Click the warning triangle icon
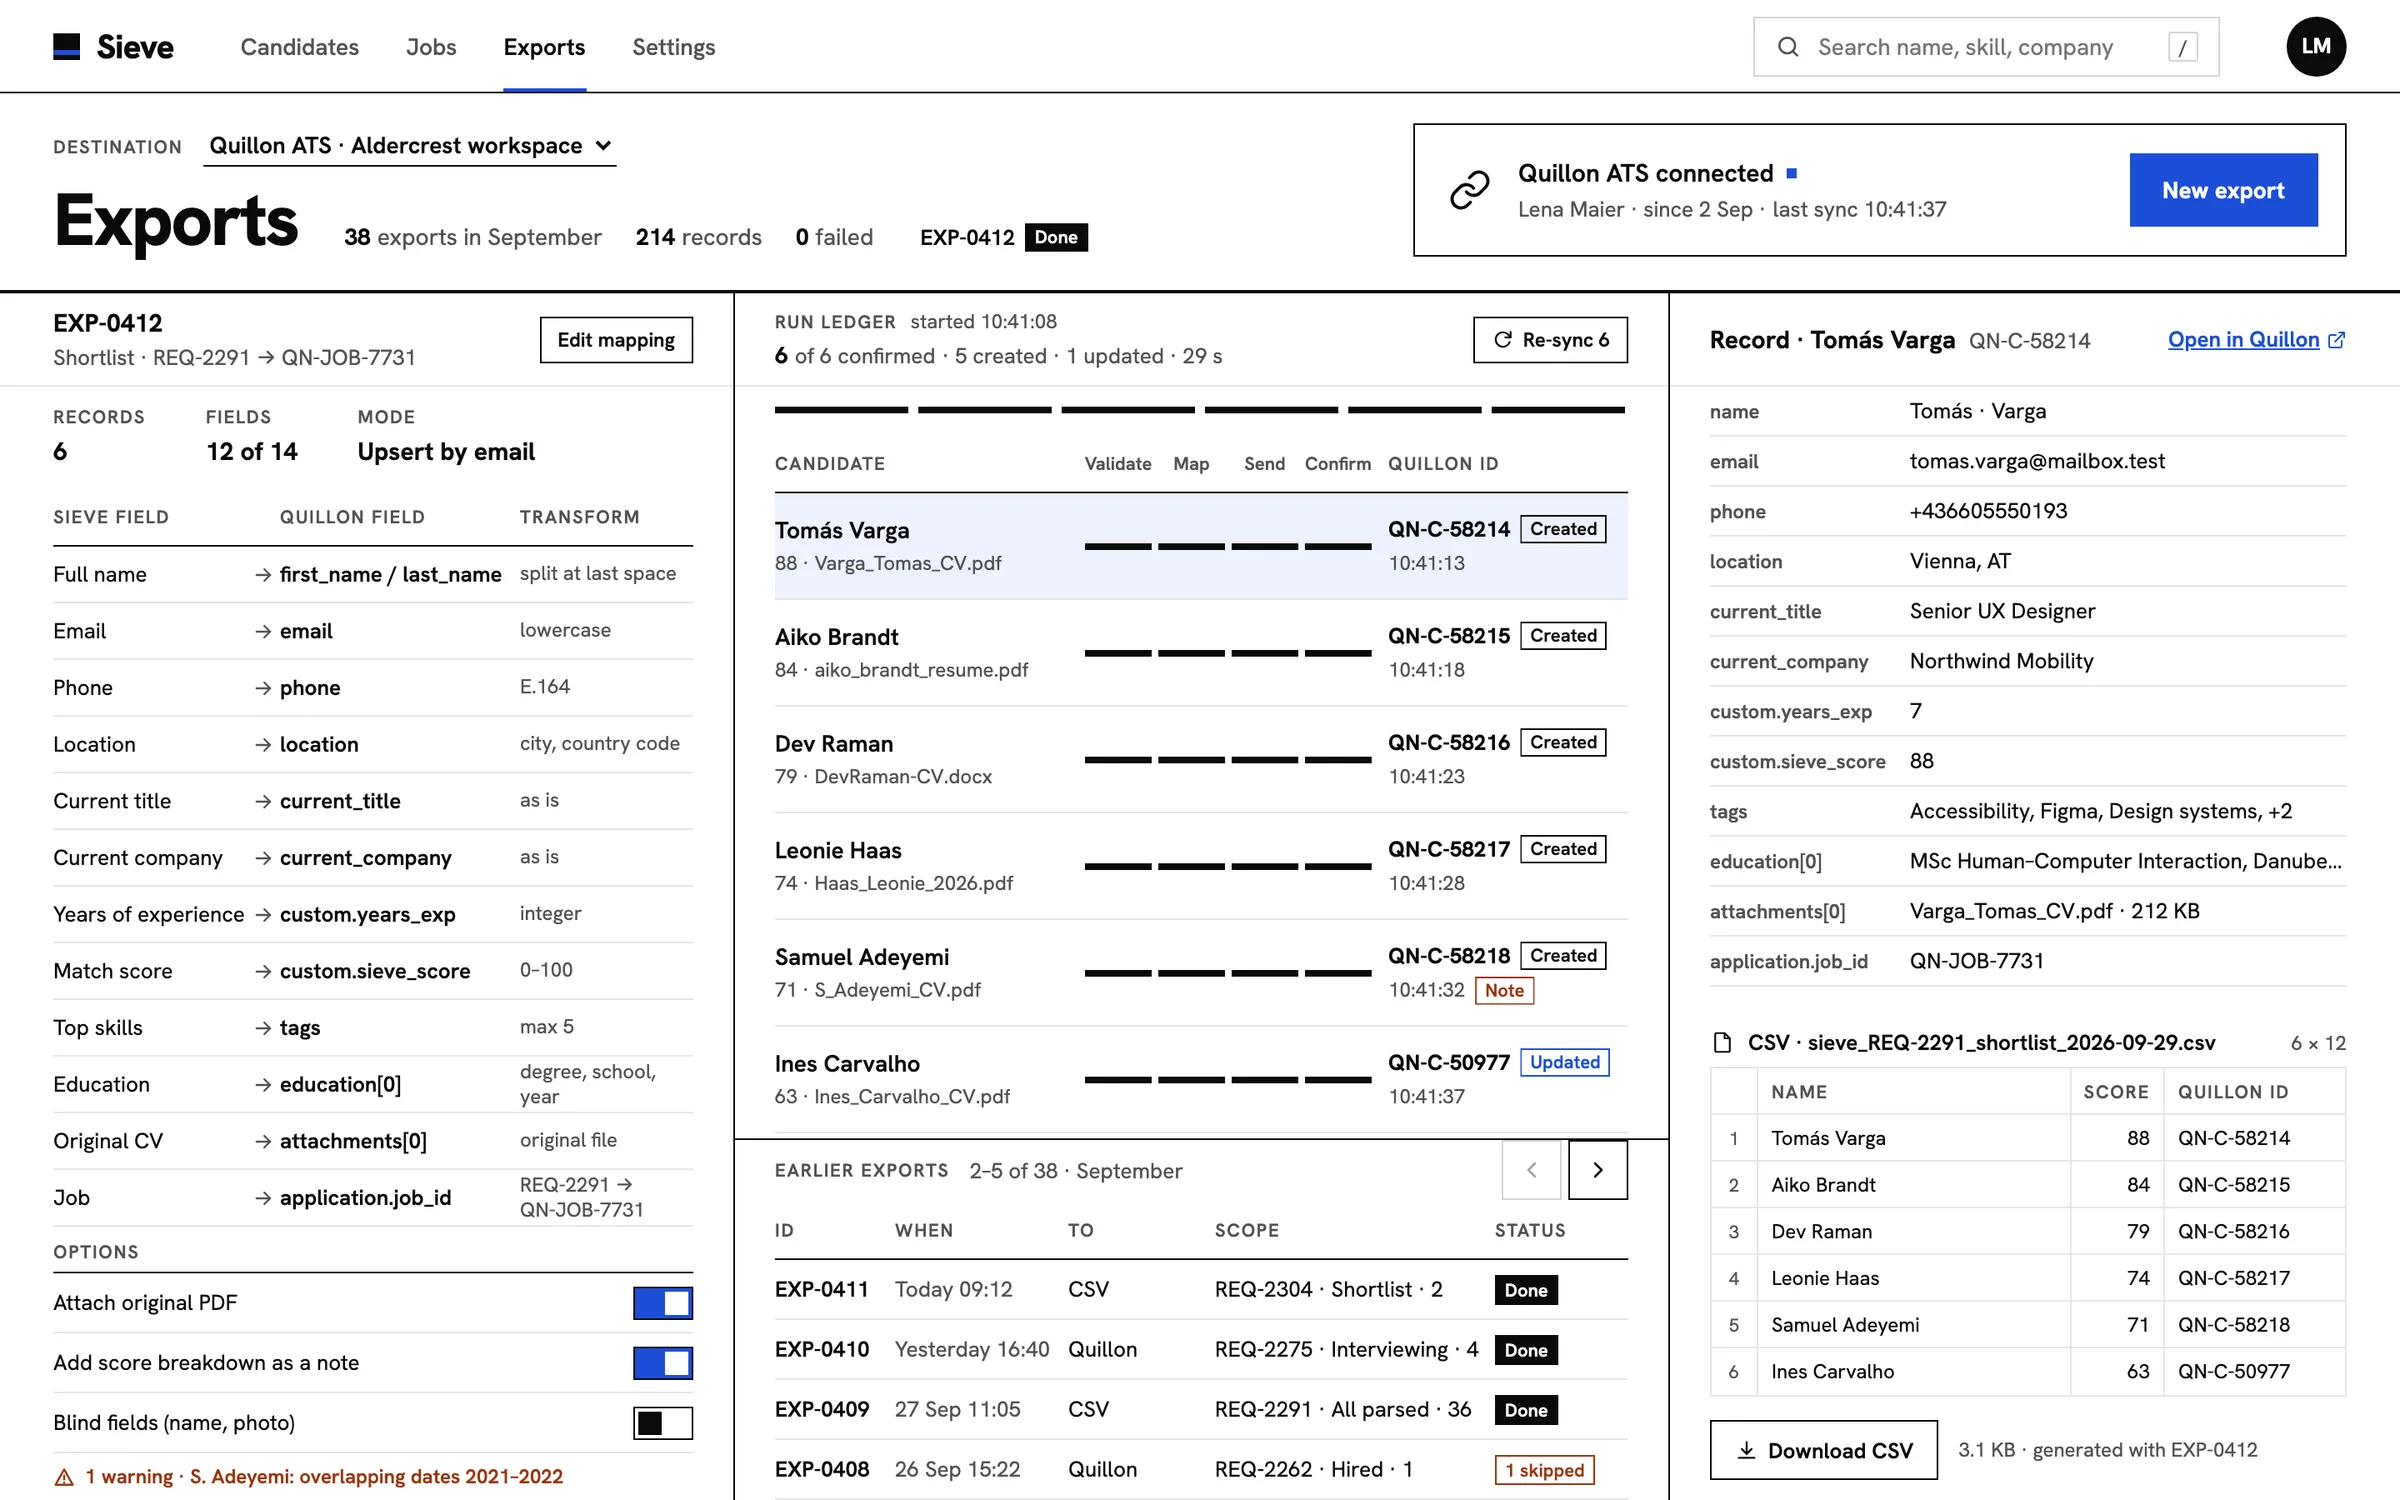Screen dimensions: 2400x1500 [x=64, y=1477]
